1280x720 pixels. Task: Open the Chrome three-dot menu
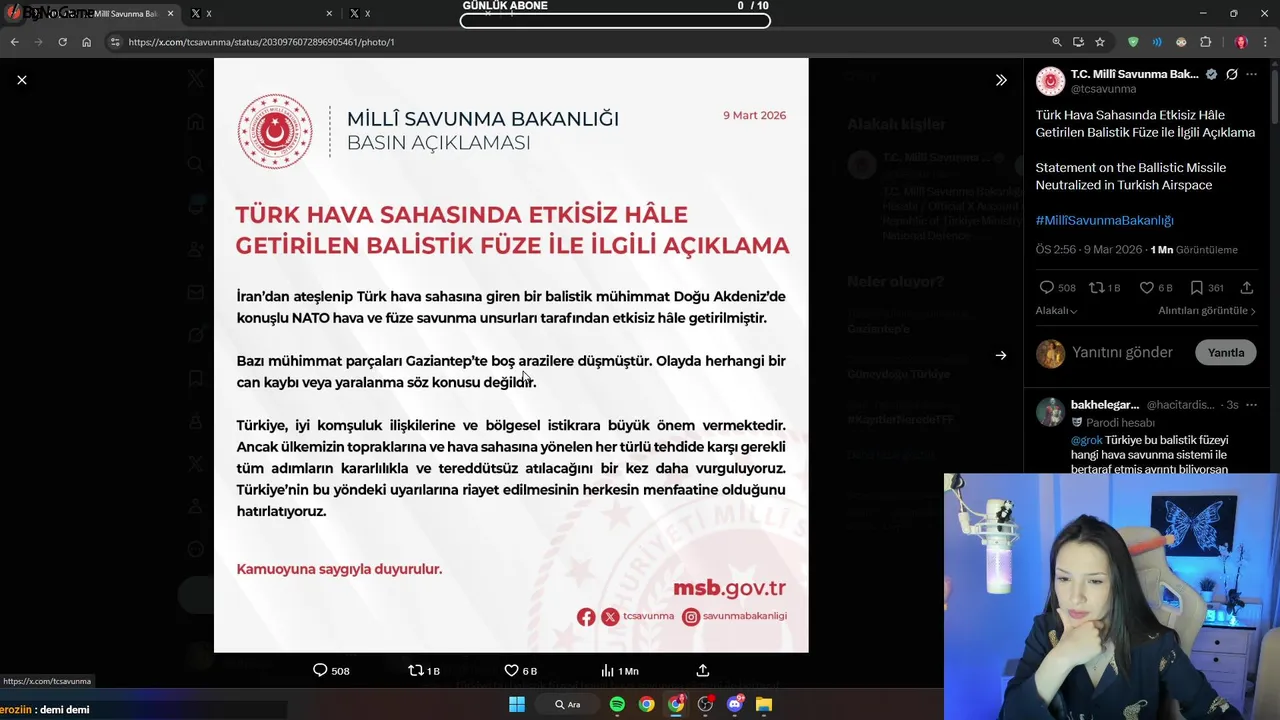point(1266,42)
